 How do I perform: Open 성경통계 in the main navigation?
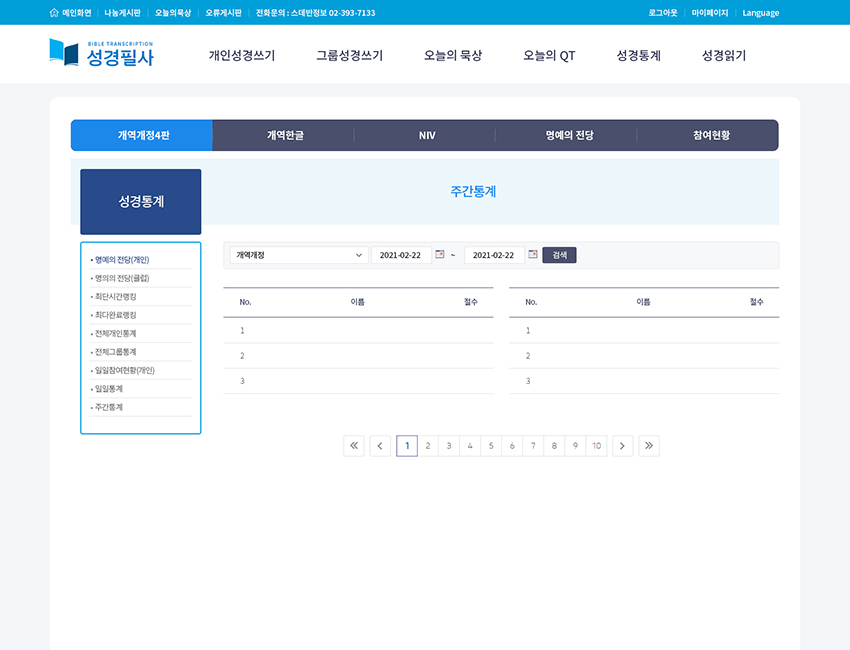(638, 56)
